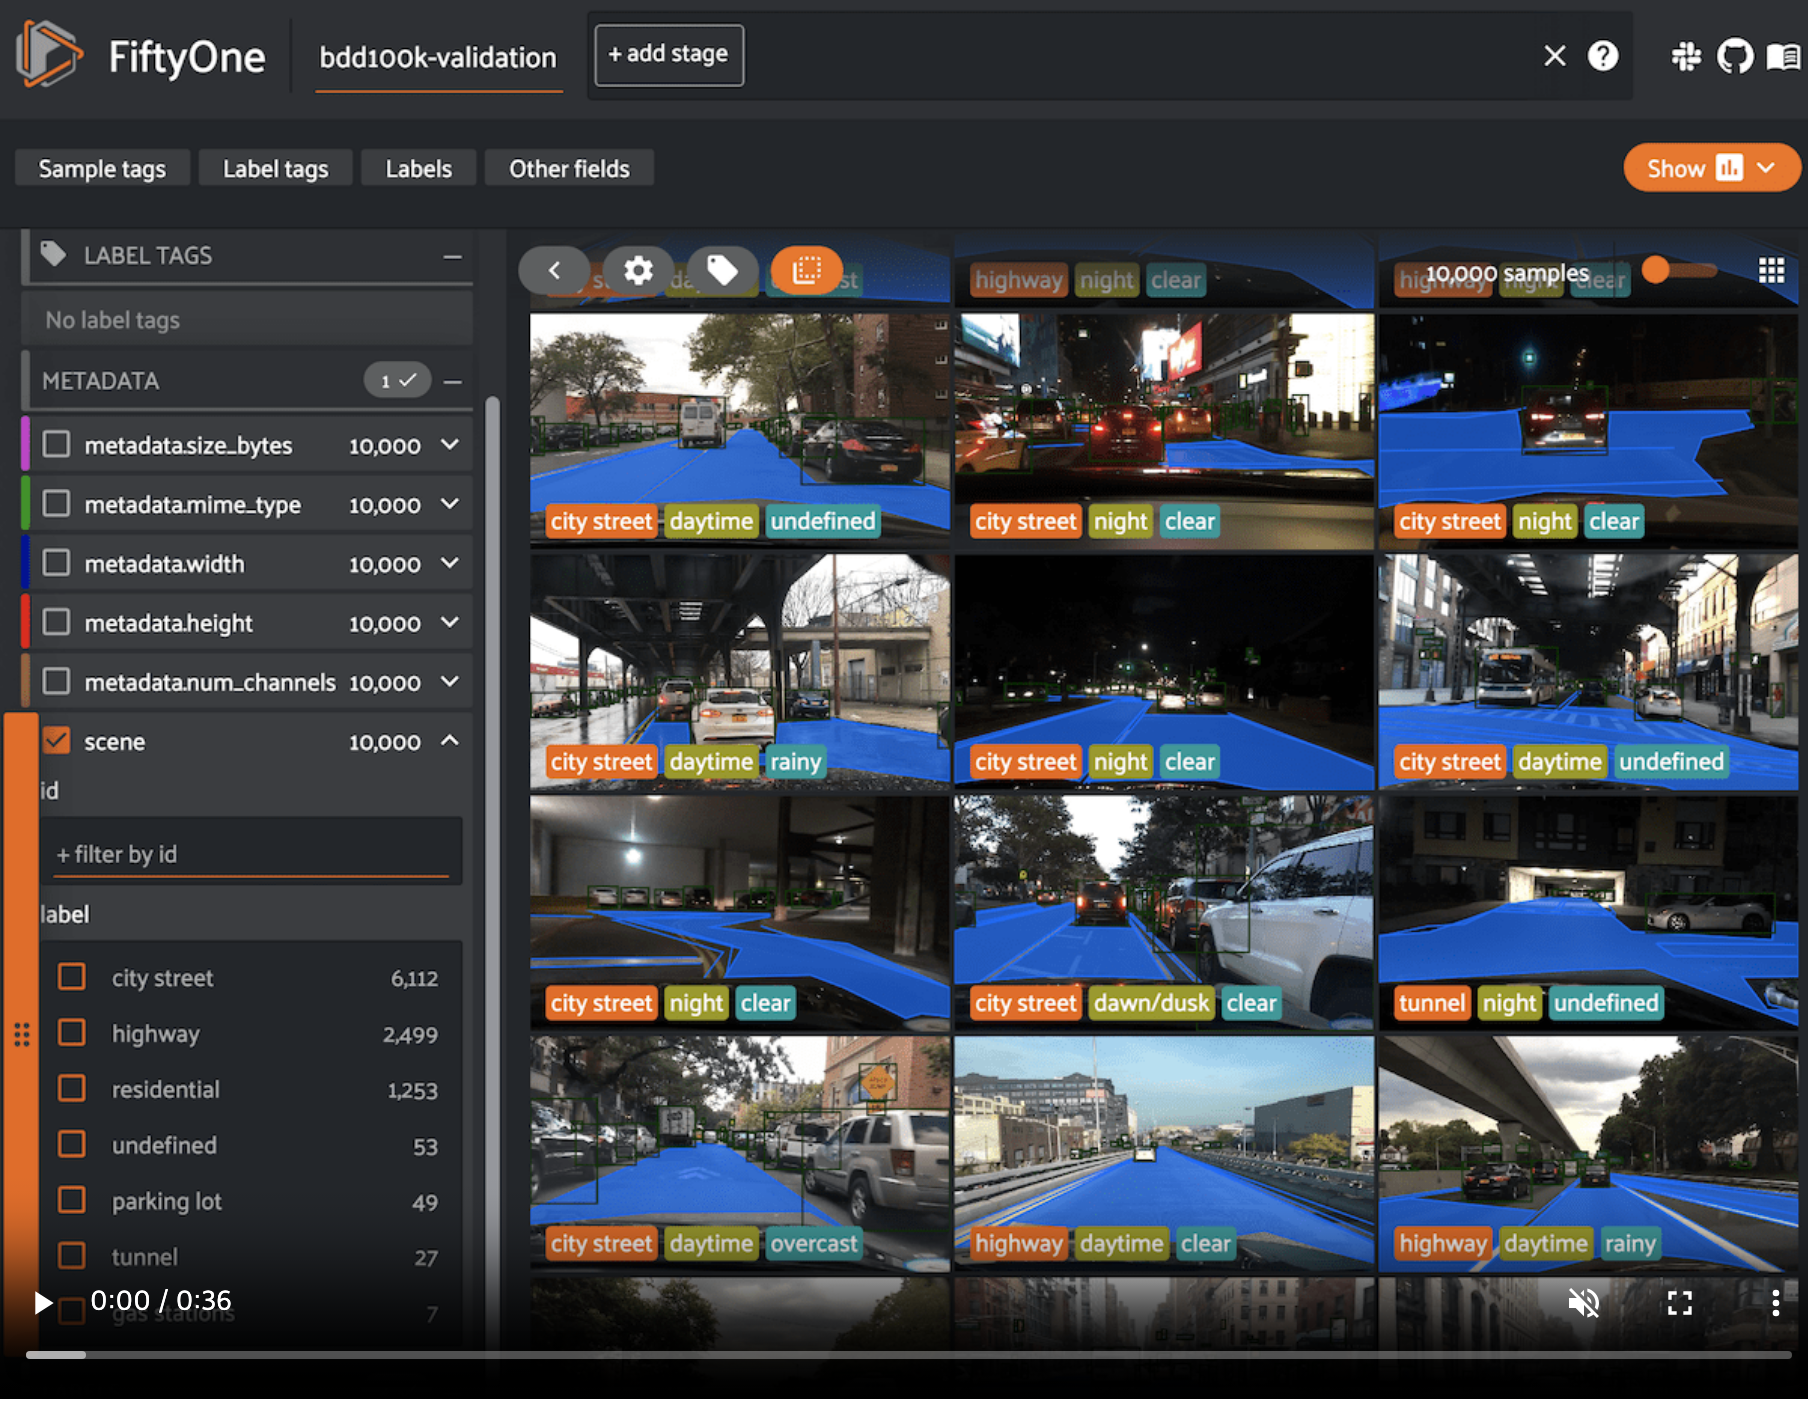Select the Sample tags tab

[102, 169]
